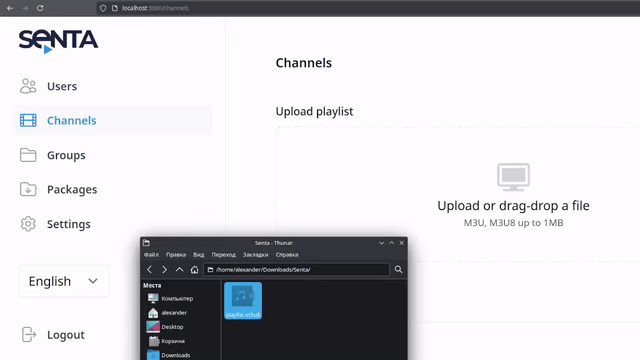Click Thunar's forward navigation arrow
640x360 pixels.
pos(164,269)
